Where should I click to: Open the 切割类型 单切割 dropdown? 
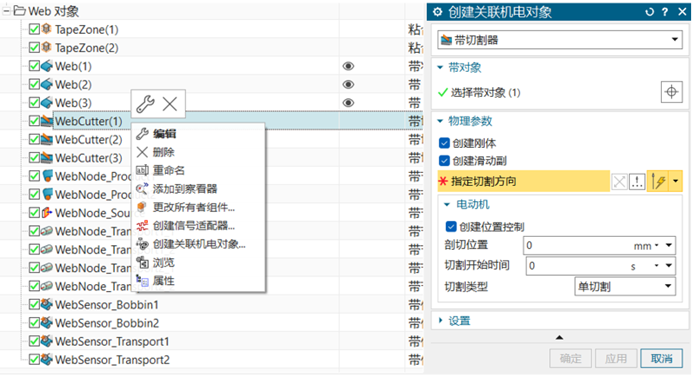tap(625, 287)
